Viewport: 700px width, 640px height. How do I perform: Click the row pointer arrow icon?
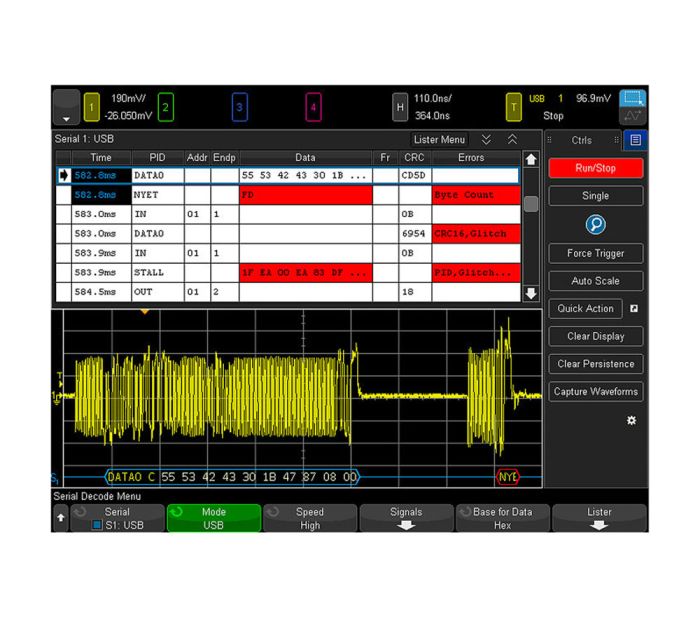click(x=64, y=175)
